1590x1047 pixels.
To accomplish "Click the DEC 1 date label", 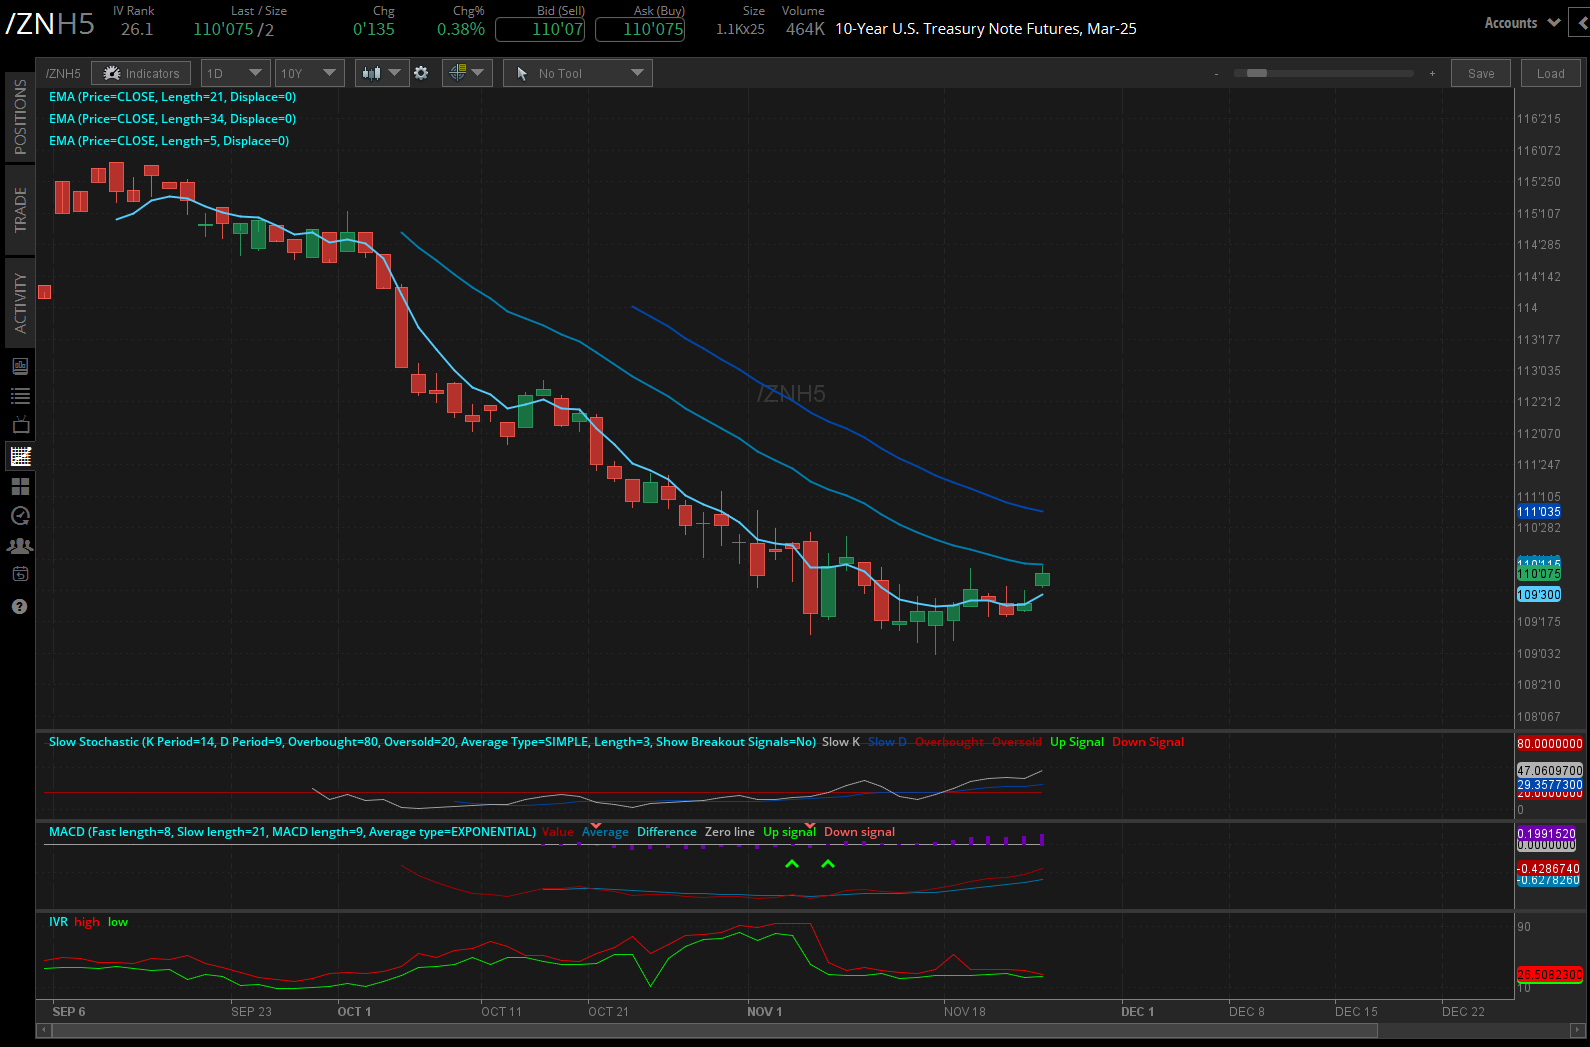I will [x=1138, y=1011].
